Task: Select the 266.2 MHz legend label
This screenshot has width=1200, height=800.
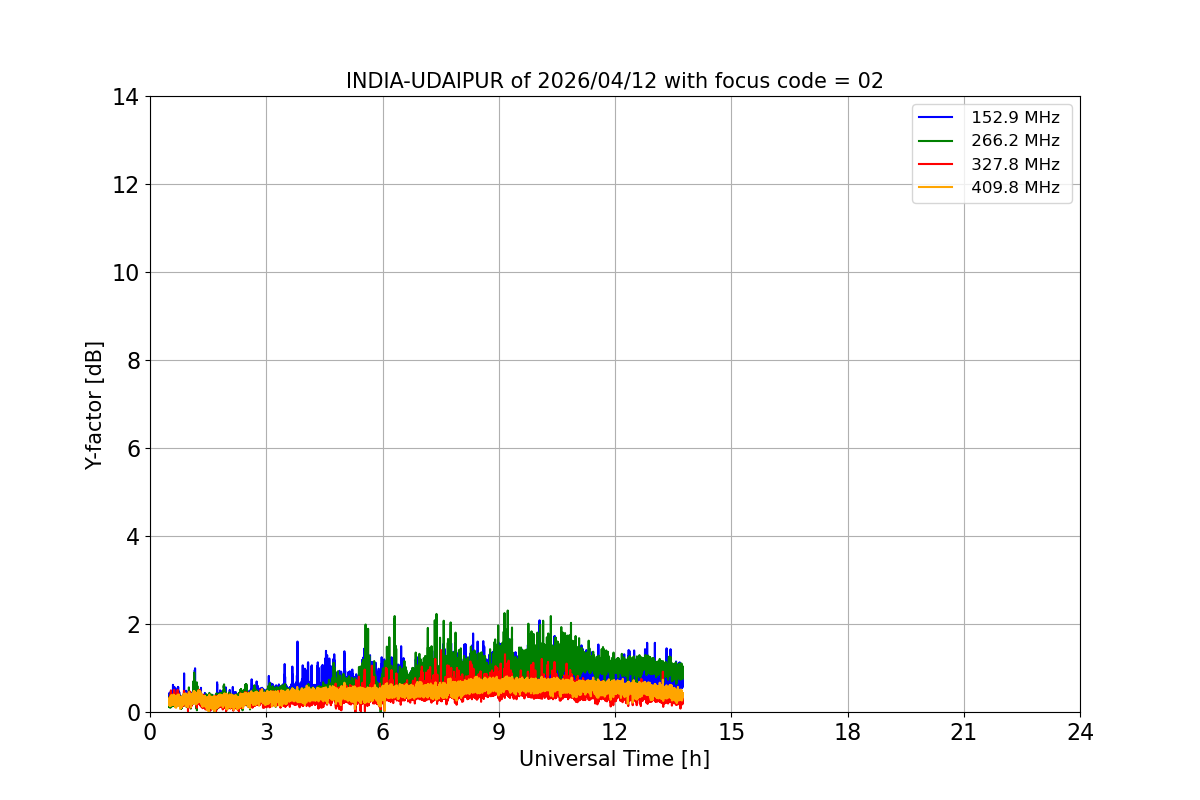Action: pos(1015,141)
